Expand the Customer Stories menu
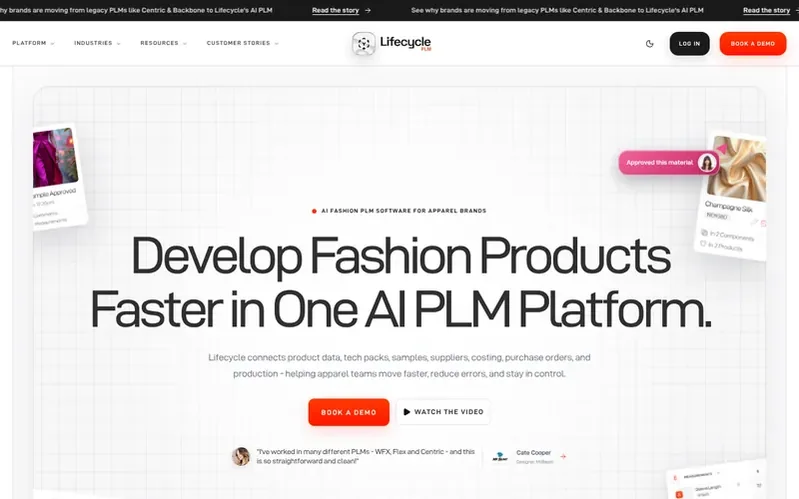 pyautogui.click(x=243, y=43)
